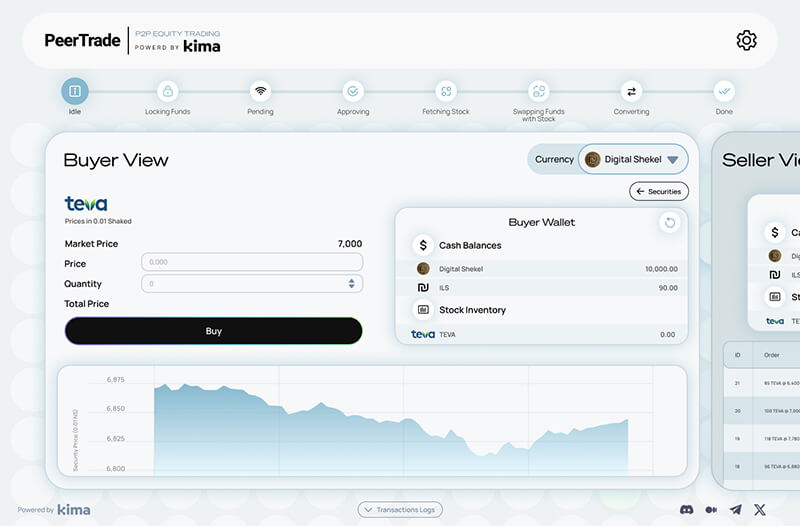Image resolution: width=800 pixels, height=526 pixels.
Task: Click order row 20 in Seller View table
Action: [x=762, y=411]
